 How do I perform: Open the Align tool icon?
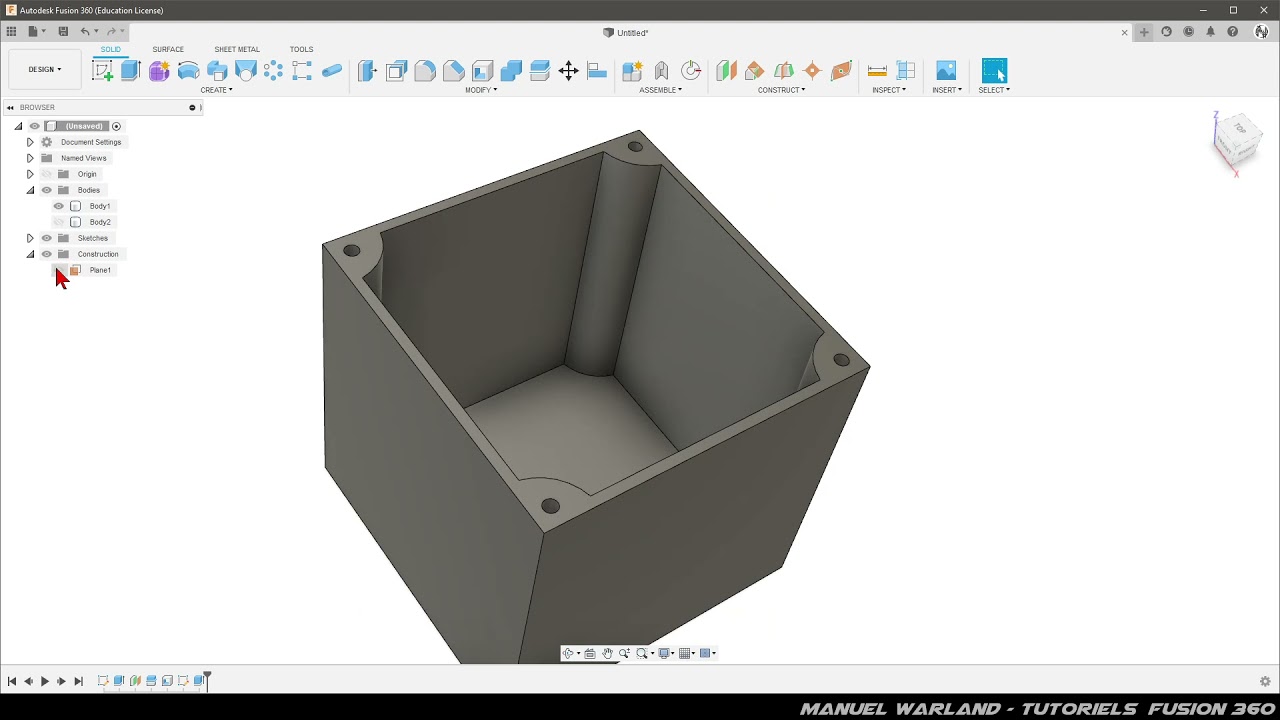coord(597,71)
